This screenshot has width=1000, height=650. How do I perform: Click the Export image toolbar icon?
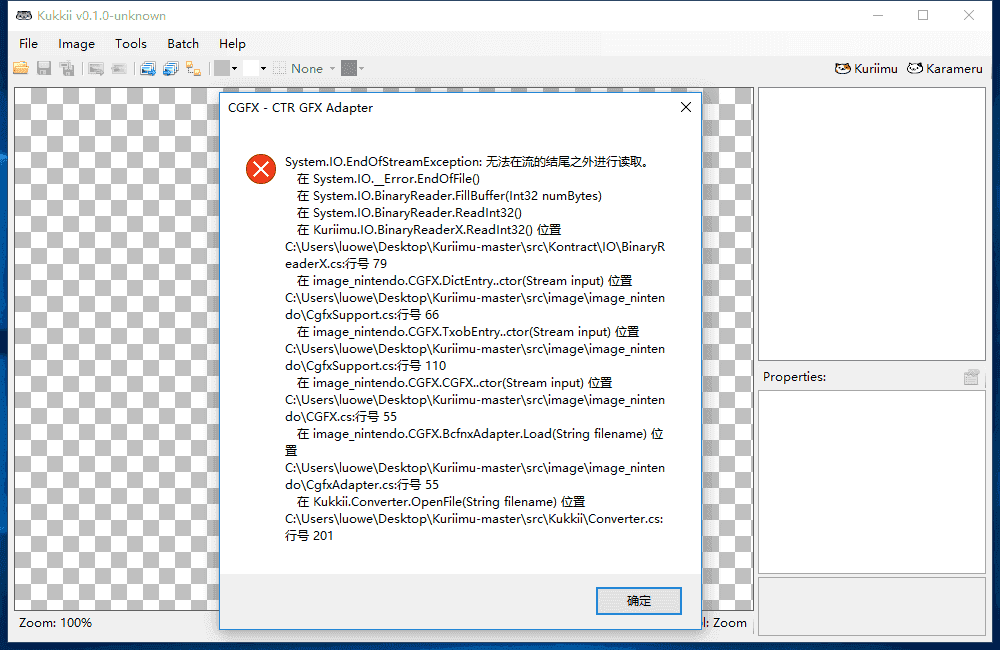click(96, 68)
